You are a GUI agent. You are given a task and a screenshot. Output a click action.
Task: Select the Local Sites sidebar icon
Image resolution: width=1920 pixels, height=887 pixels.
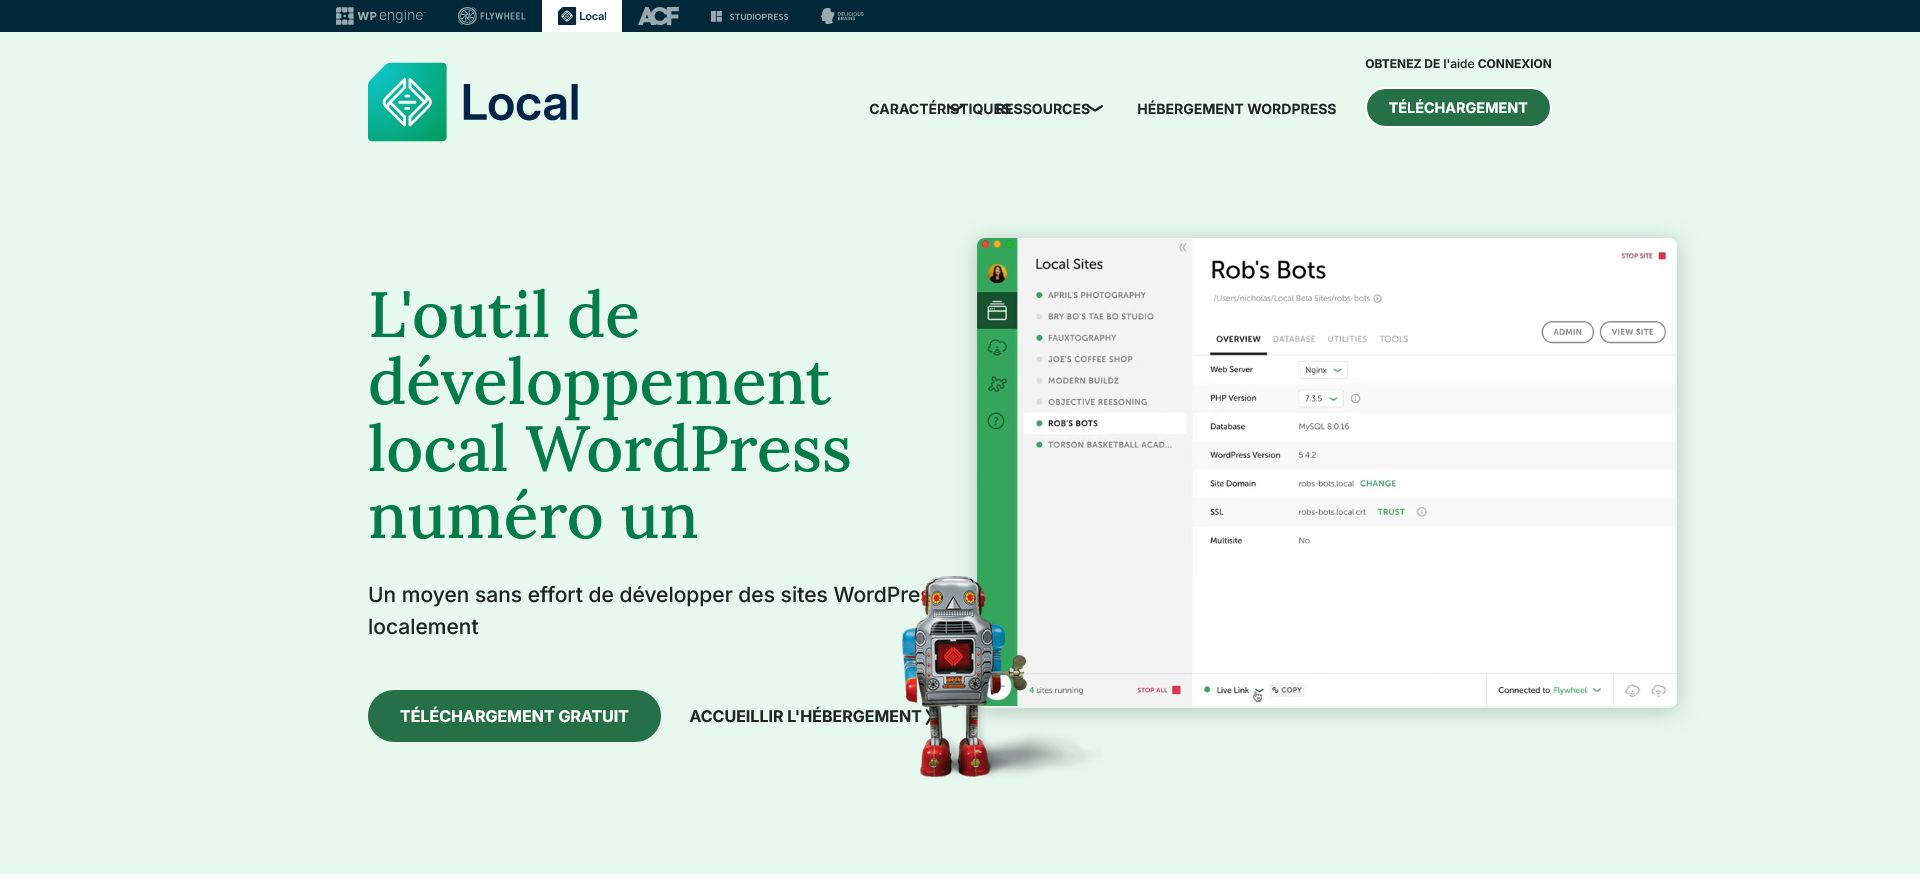(997, 312)
